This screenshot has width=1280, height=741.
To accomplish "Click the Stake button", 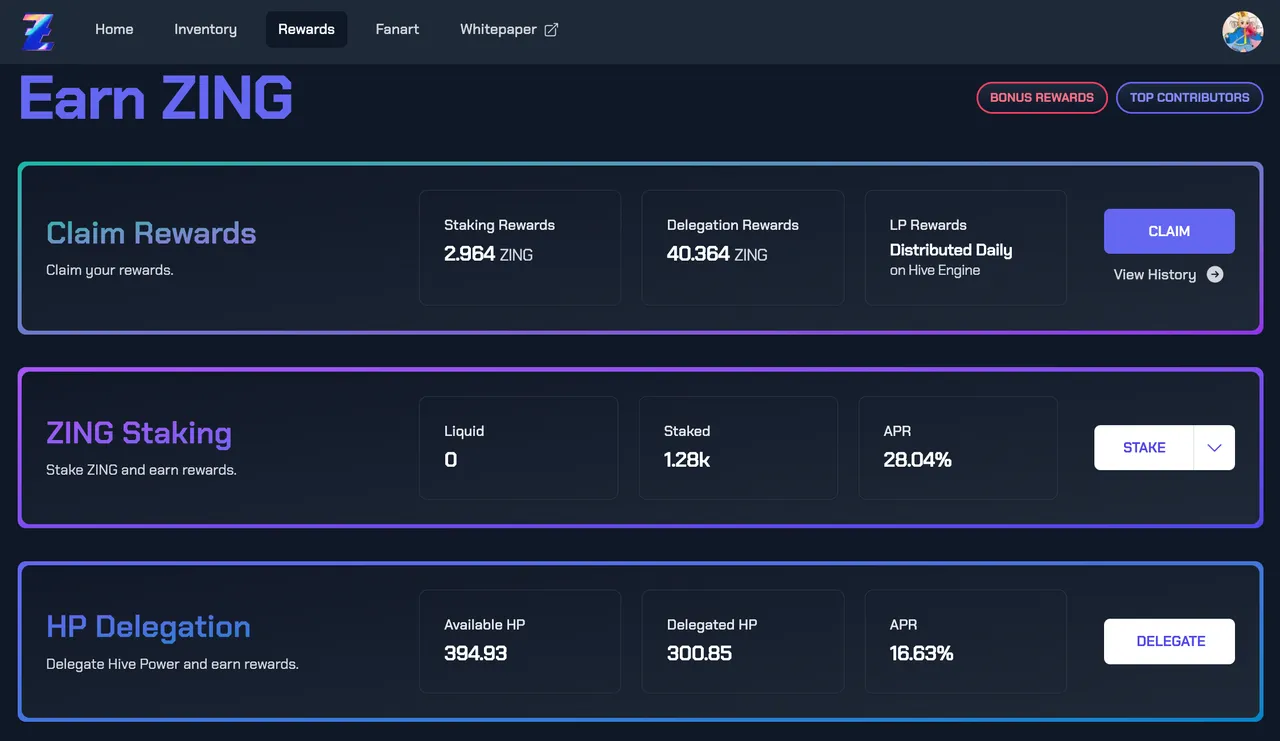I will (1144, 448).
